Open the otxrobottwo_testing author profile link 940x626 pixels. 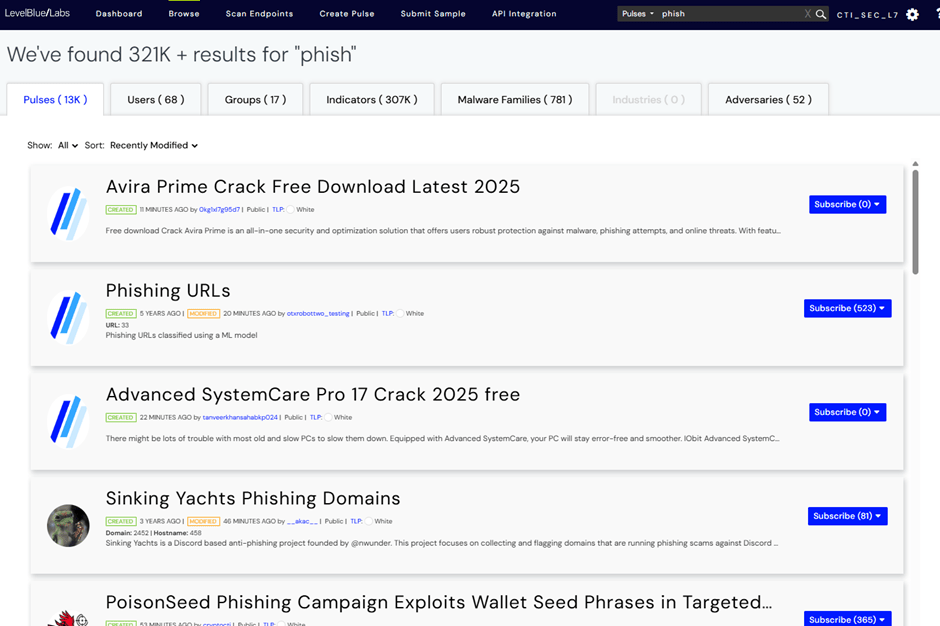point(318,314)
